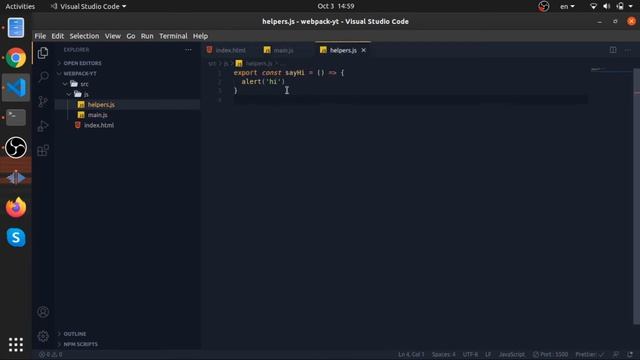Screen dimensions: 640x360
Task: Click the Oct 3 14:59 clock
Action: point(336,6)
